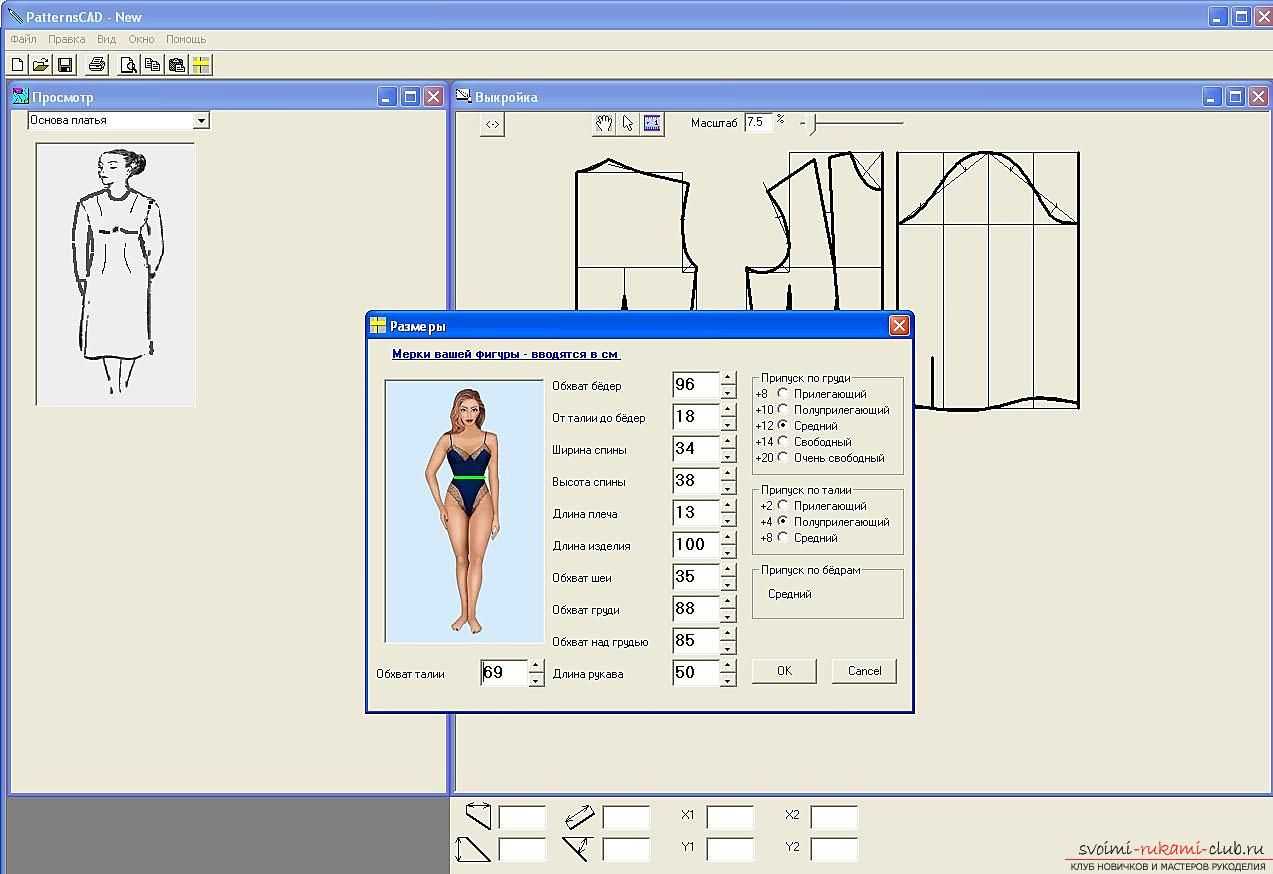Open the Правка menu

pyautogui.click(x=67, y=40)
